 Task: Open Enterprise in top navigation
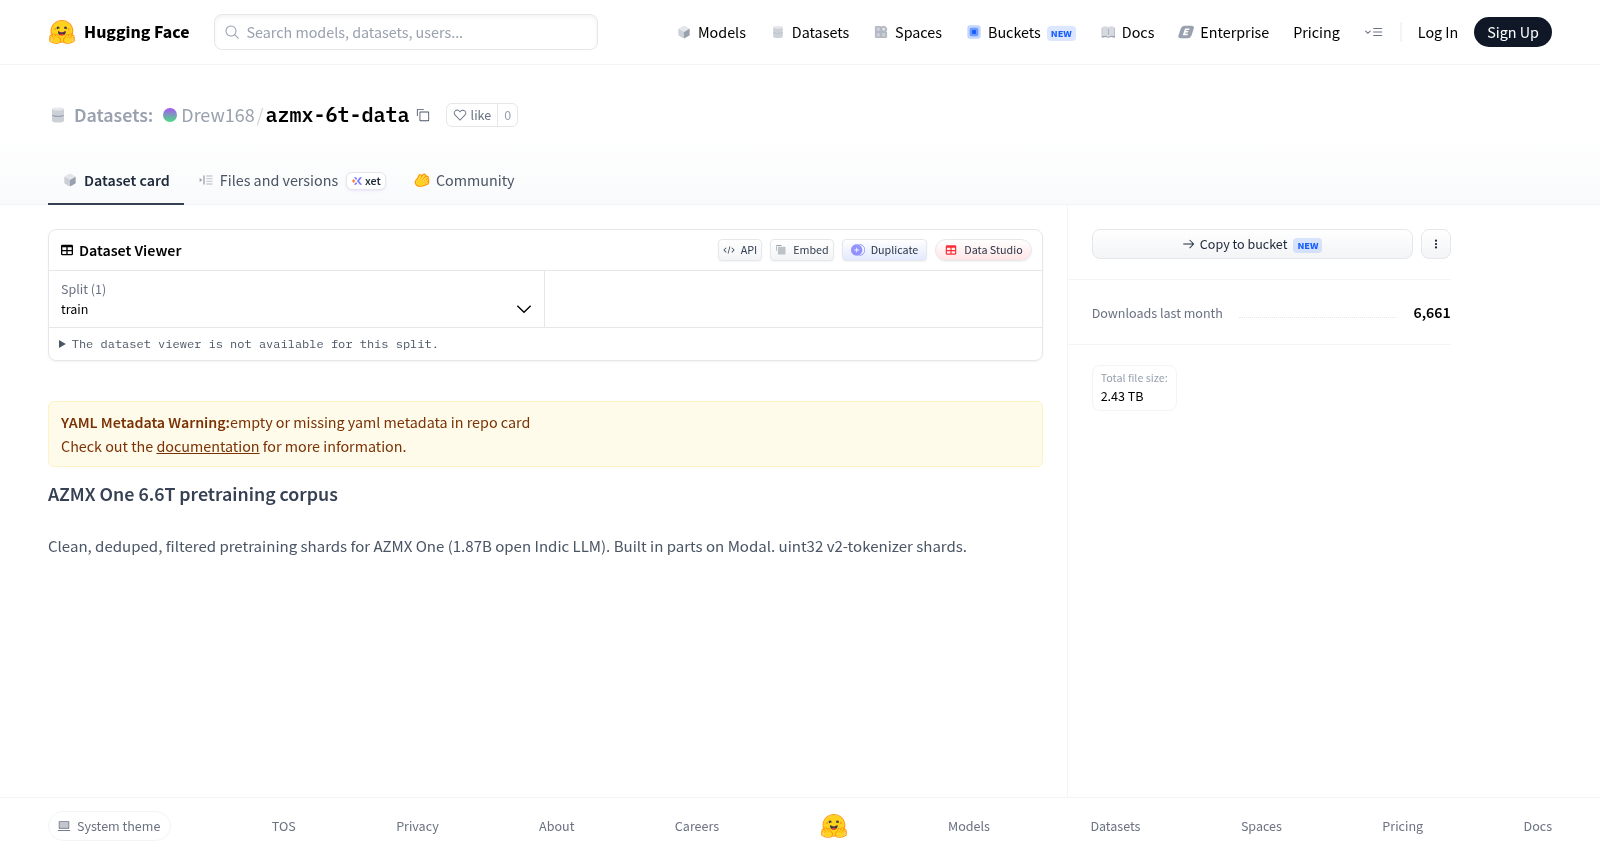[x=1224, y=32]
